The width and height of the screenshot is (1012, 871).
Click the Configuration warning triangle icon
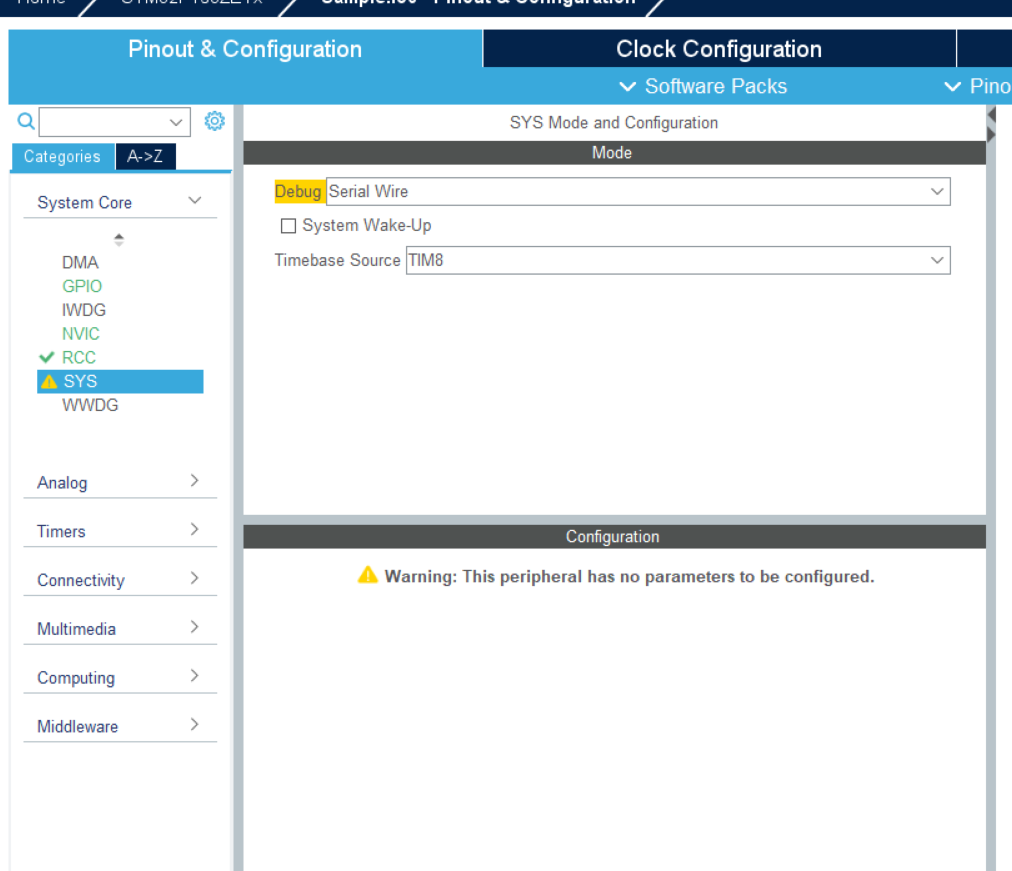367,575
